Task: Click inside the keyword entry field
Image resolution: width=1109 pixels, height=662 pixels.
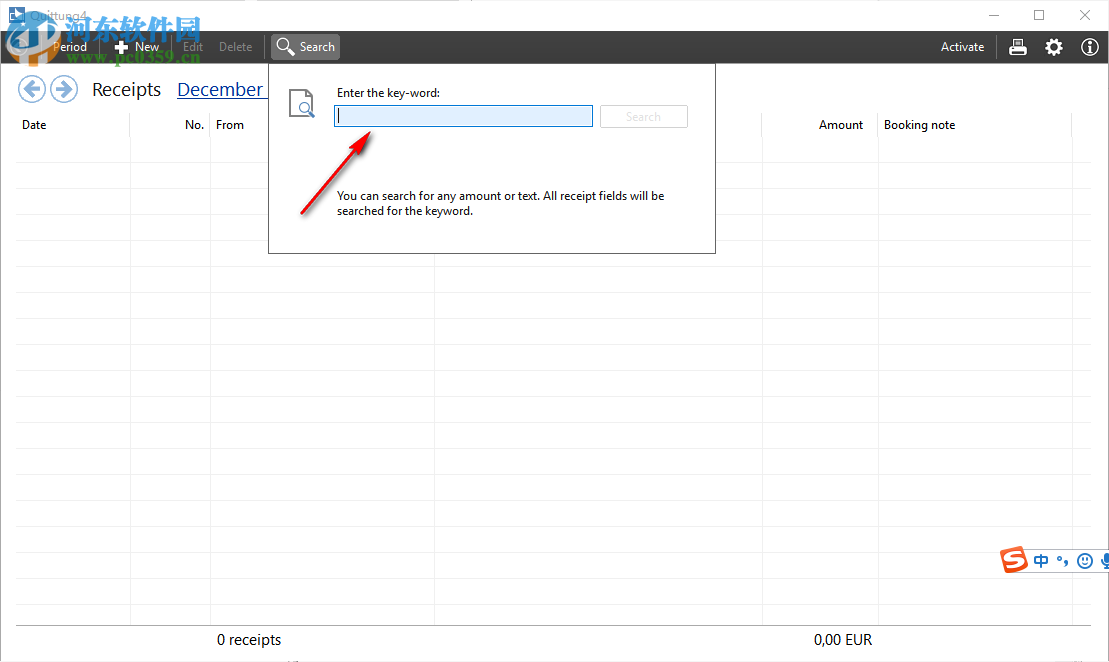Action: (x=462, y=115)
